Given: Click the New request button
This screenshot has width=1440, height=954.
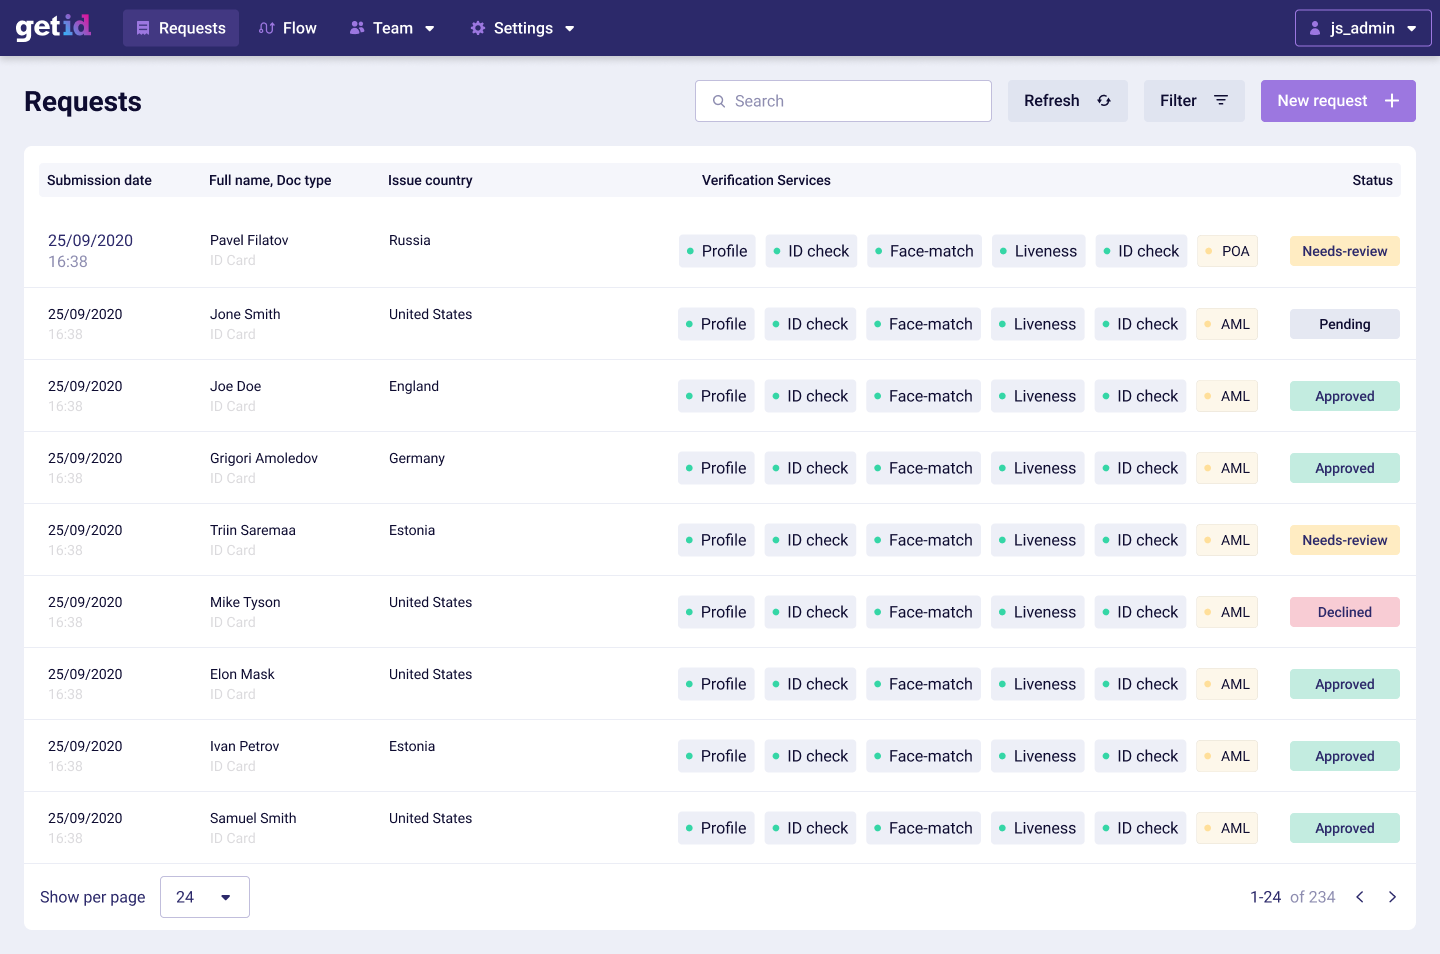Looking at the screenshot, I should pos(1338,100).
